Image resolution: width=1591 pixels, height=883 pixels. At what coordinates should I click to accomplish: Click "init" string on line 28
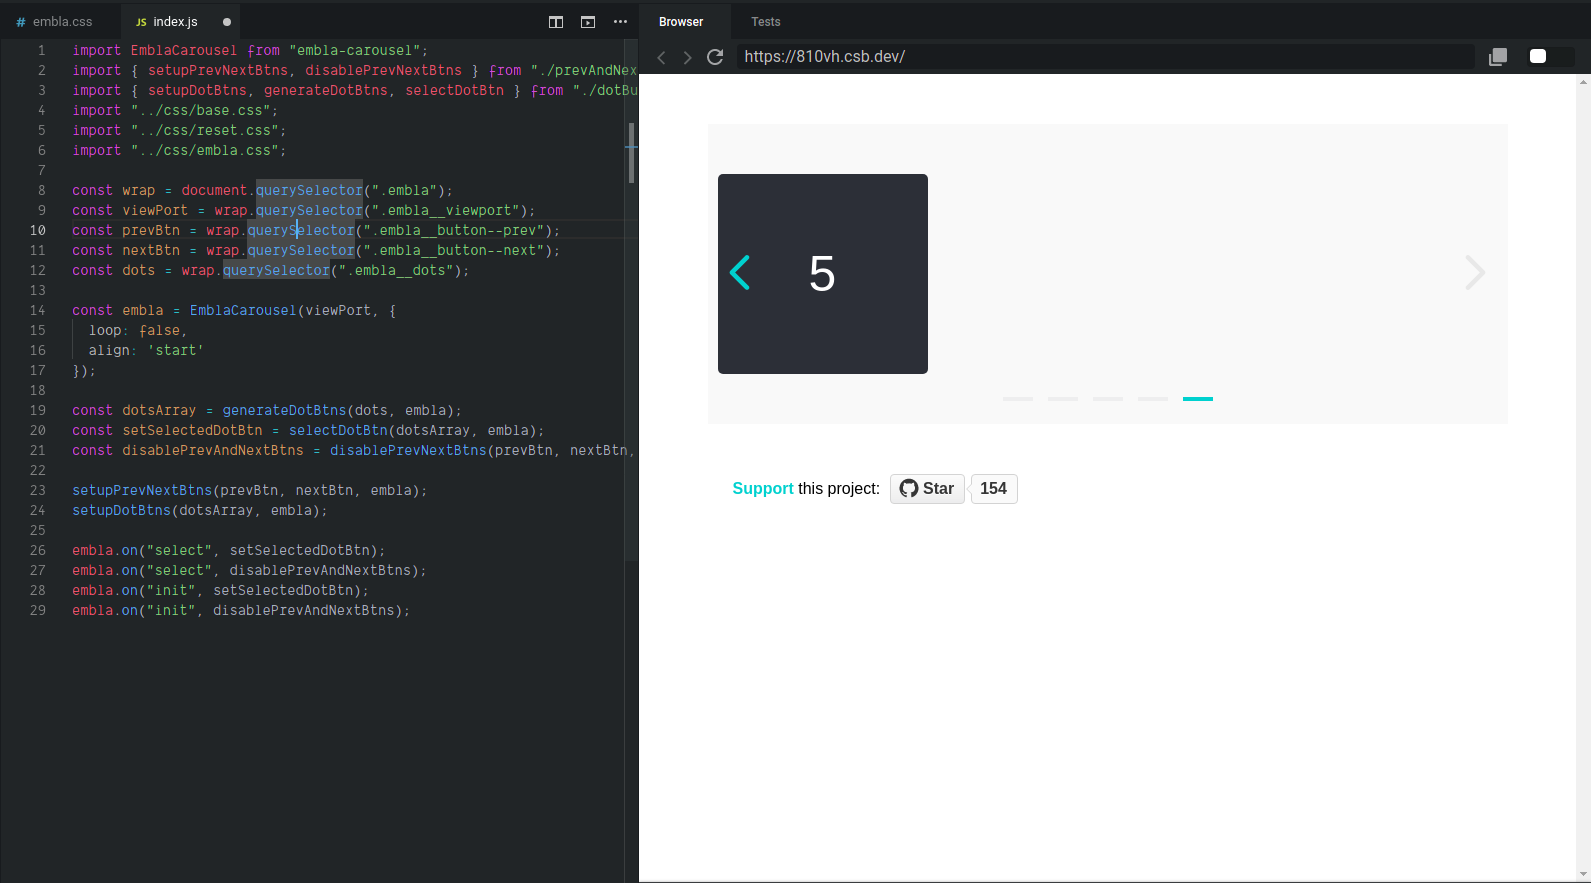click(x=172, y=590)
